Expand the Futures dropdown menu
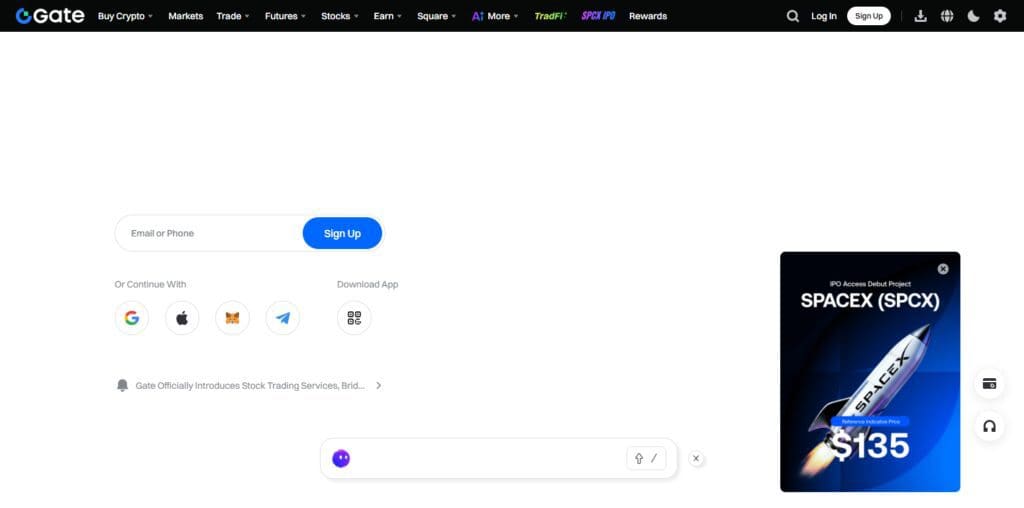This screenshot has height=508, width=1024. point(285,16)
